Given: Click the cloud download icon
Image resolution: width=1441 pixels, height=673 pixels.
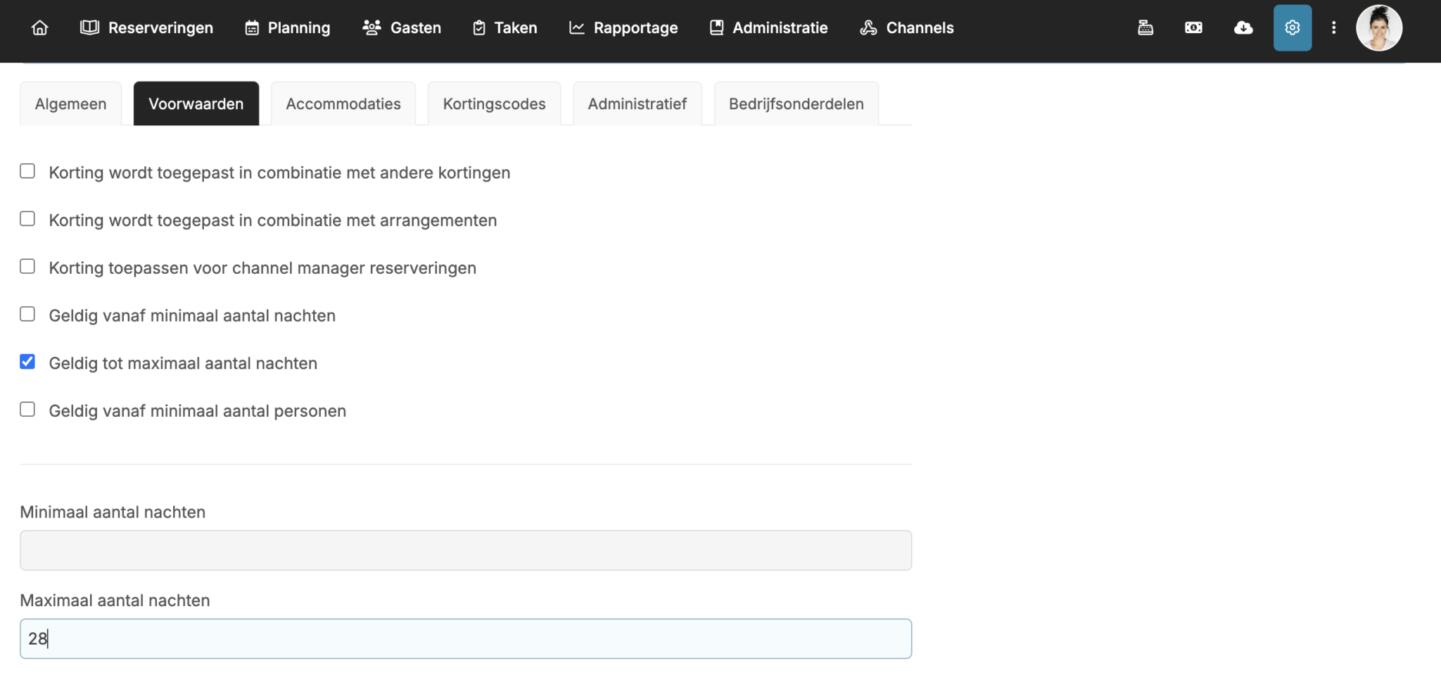Looking at the screenshot, I should click(1243, 28).
